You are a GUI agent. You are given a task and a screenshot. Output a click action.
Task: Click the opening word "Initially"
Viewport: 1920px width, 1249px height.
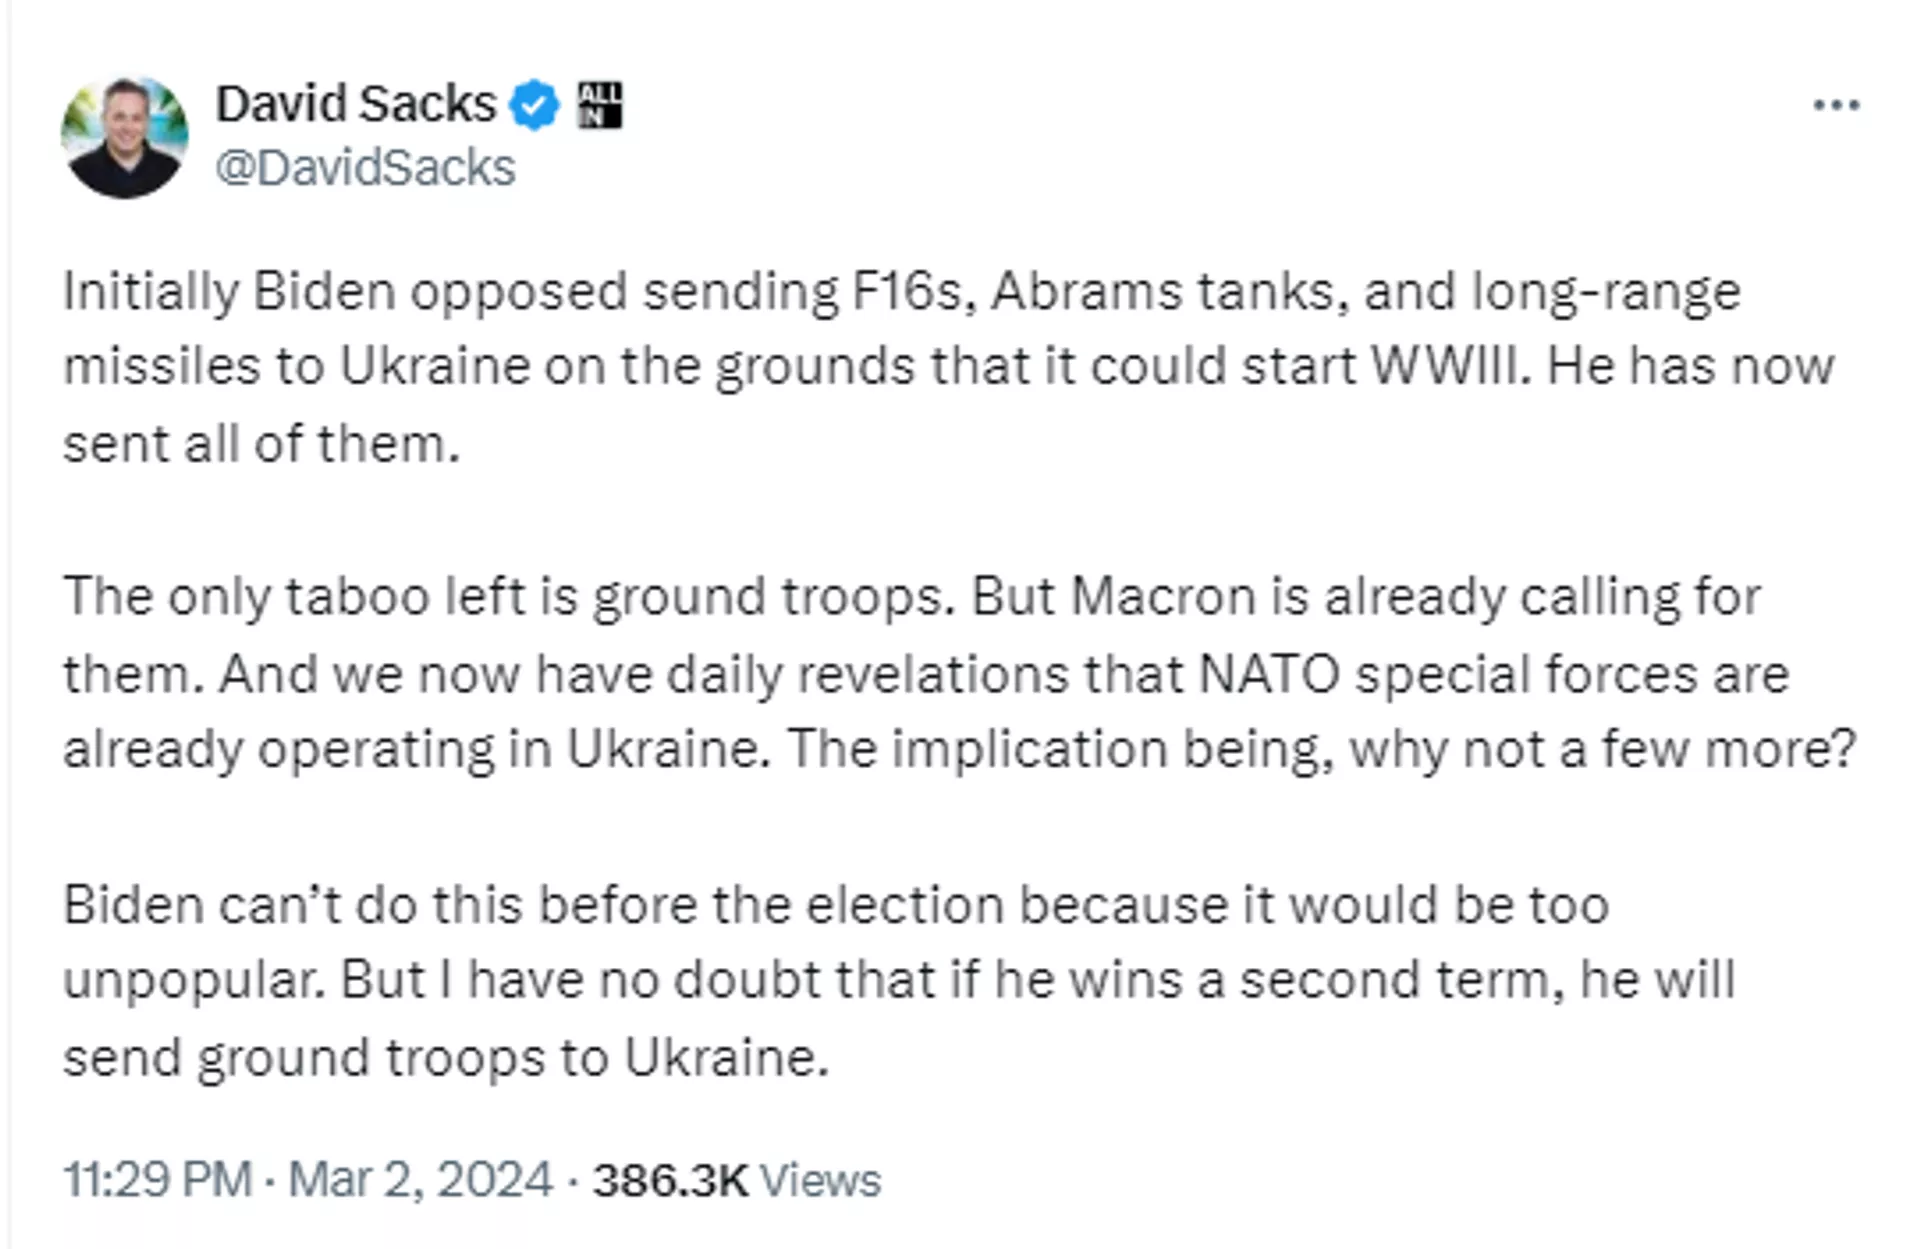click(x=151, y=292)
